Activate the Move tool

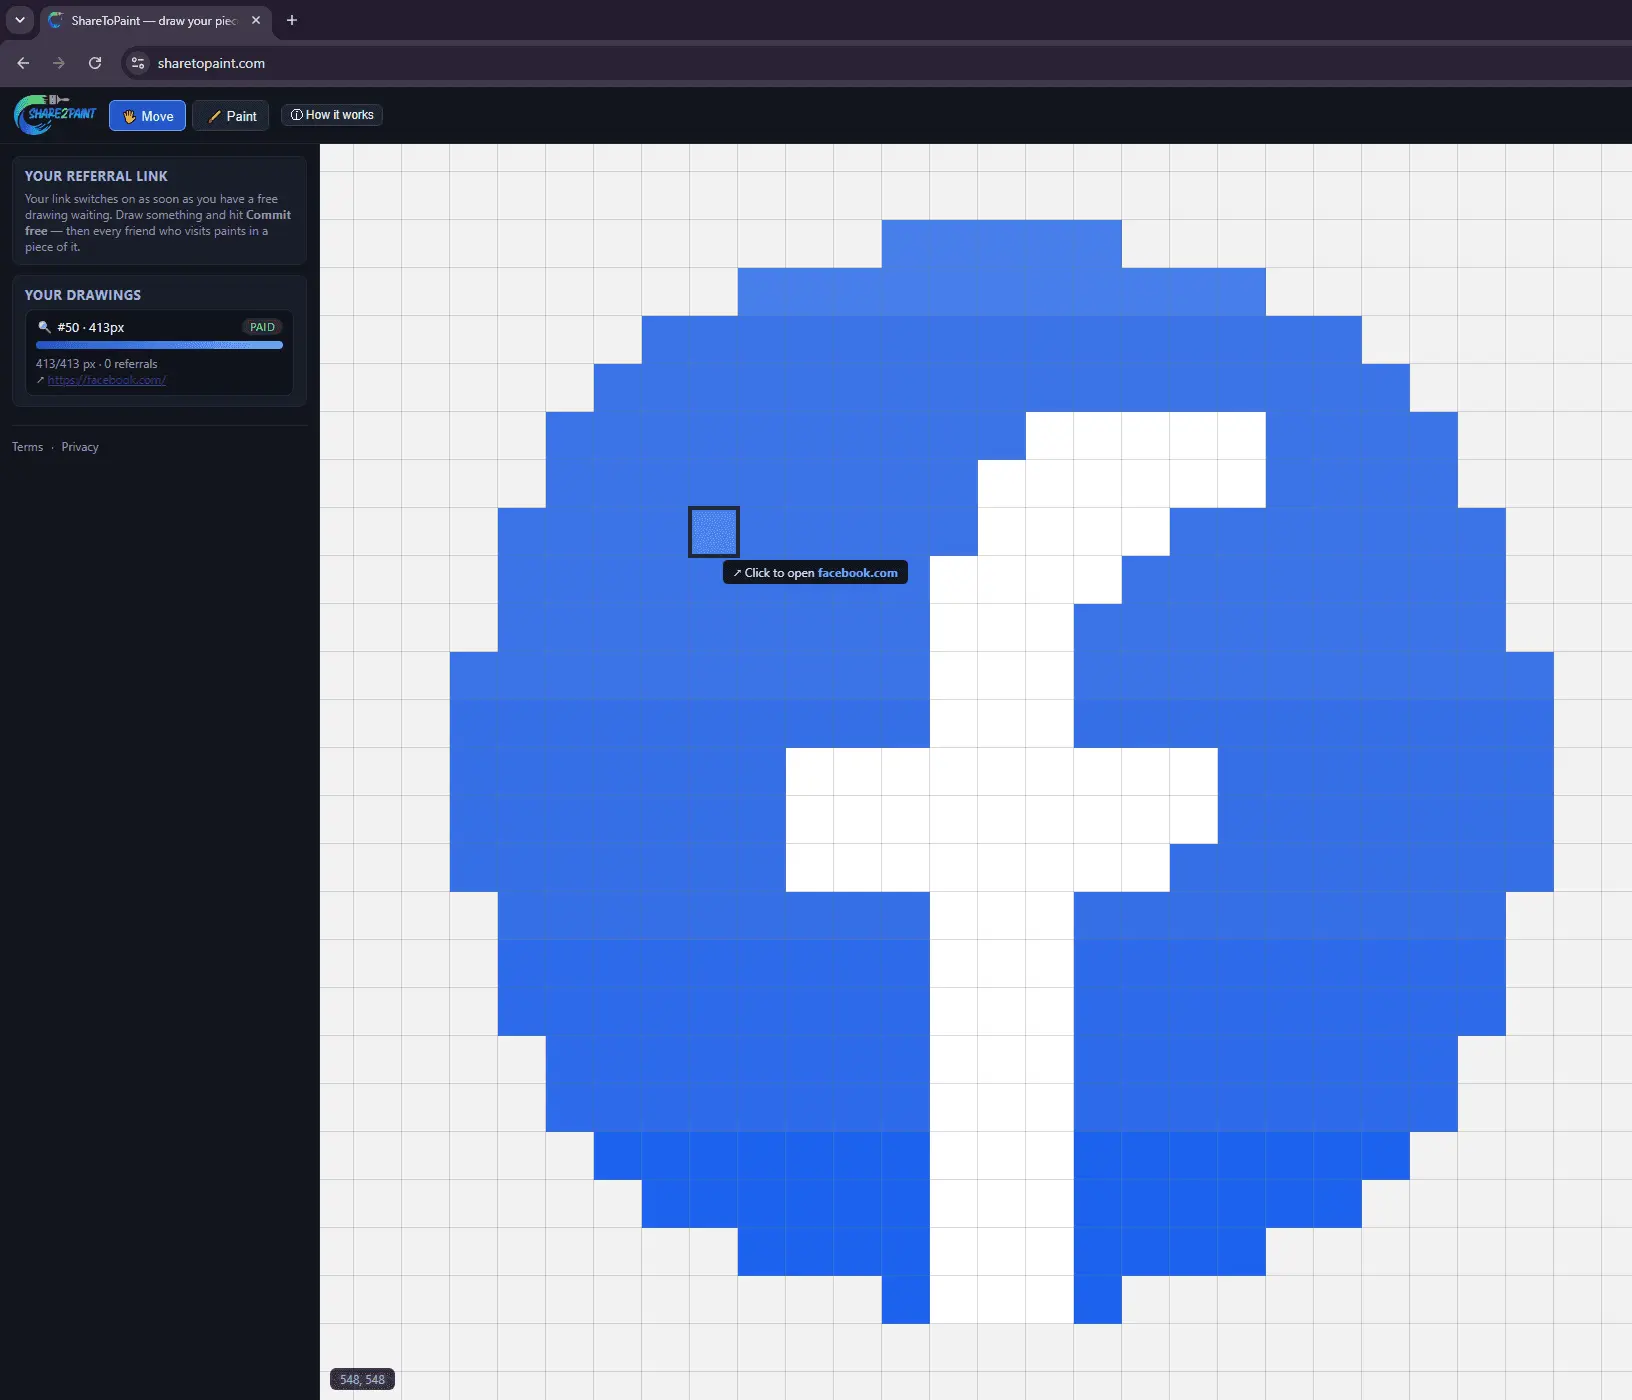(x=148, y=116)
